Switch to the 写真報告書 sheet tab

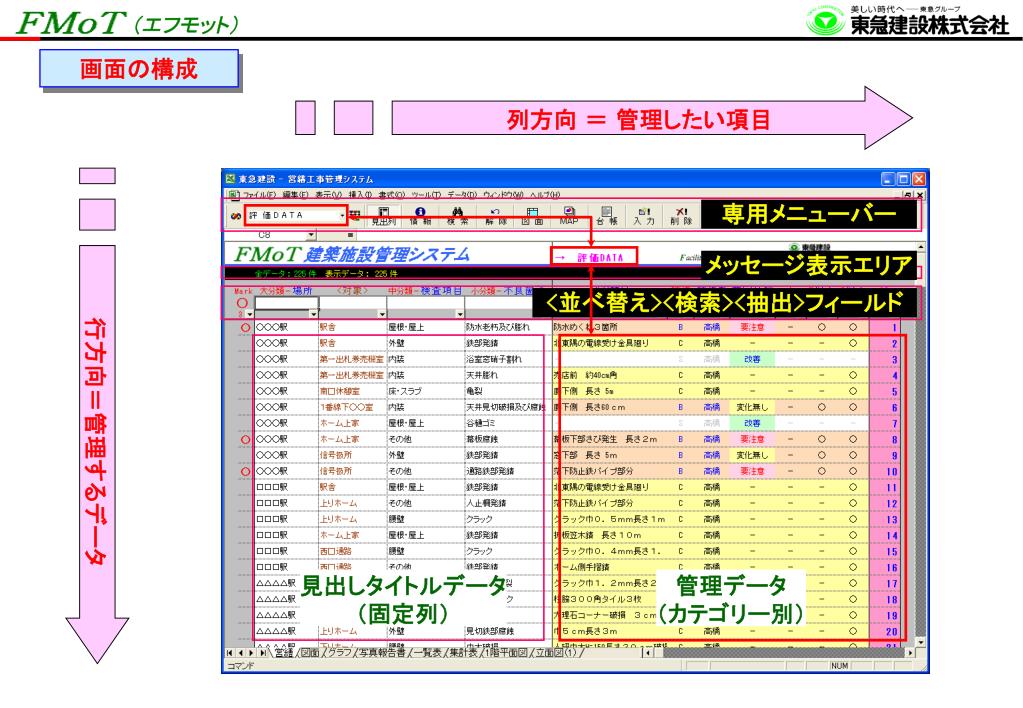382,653
